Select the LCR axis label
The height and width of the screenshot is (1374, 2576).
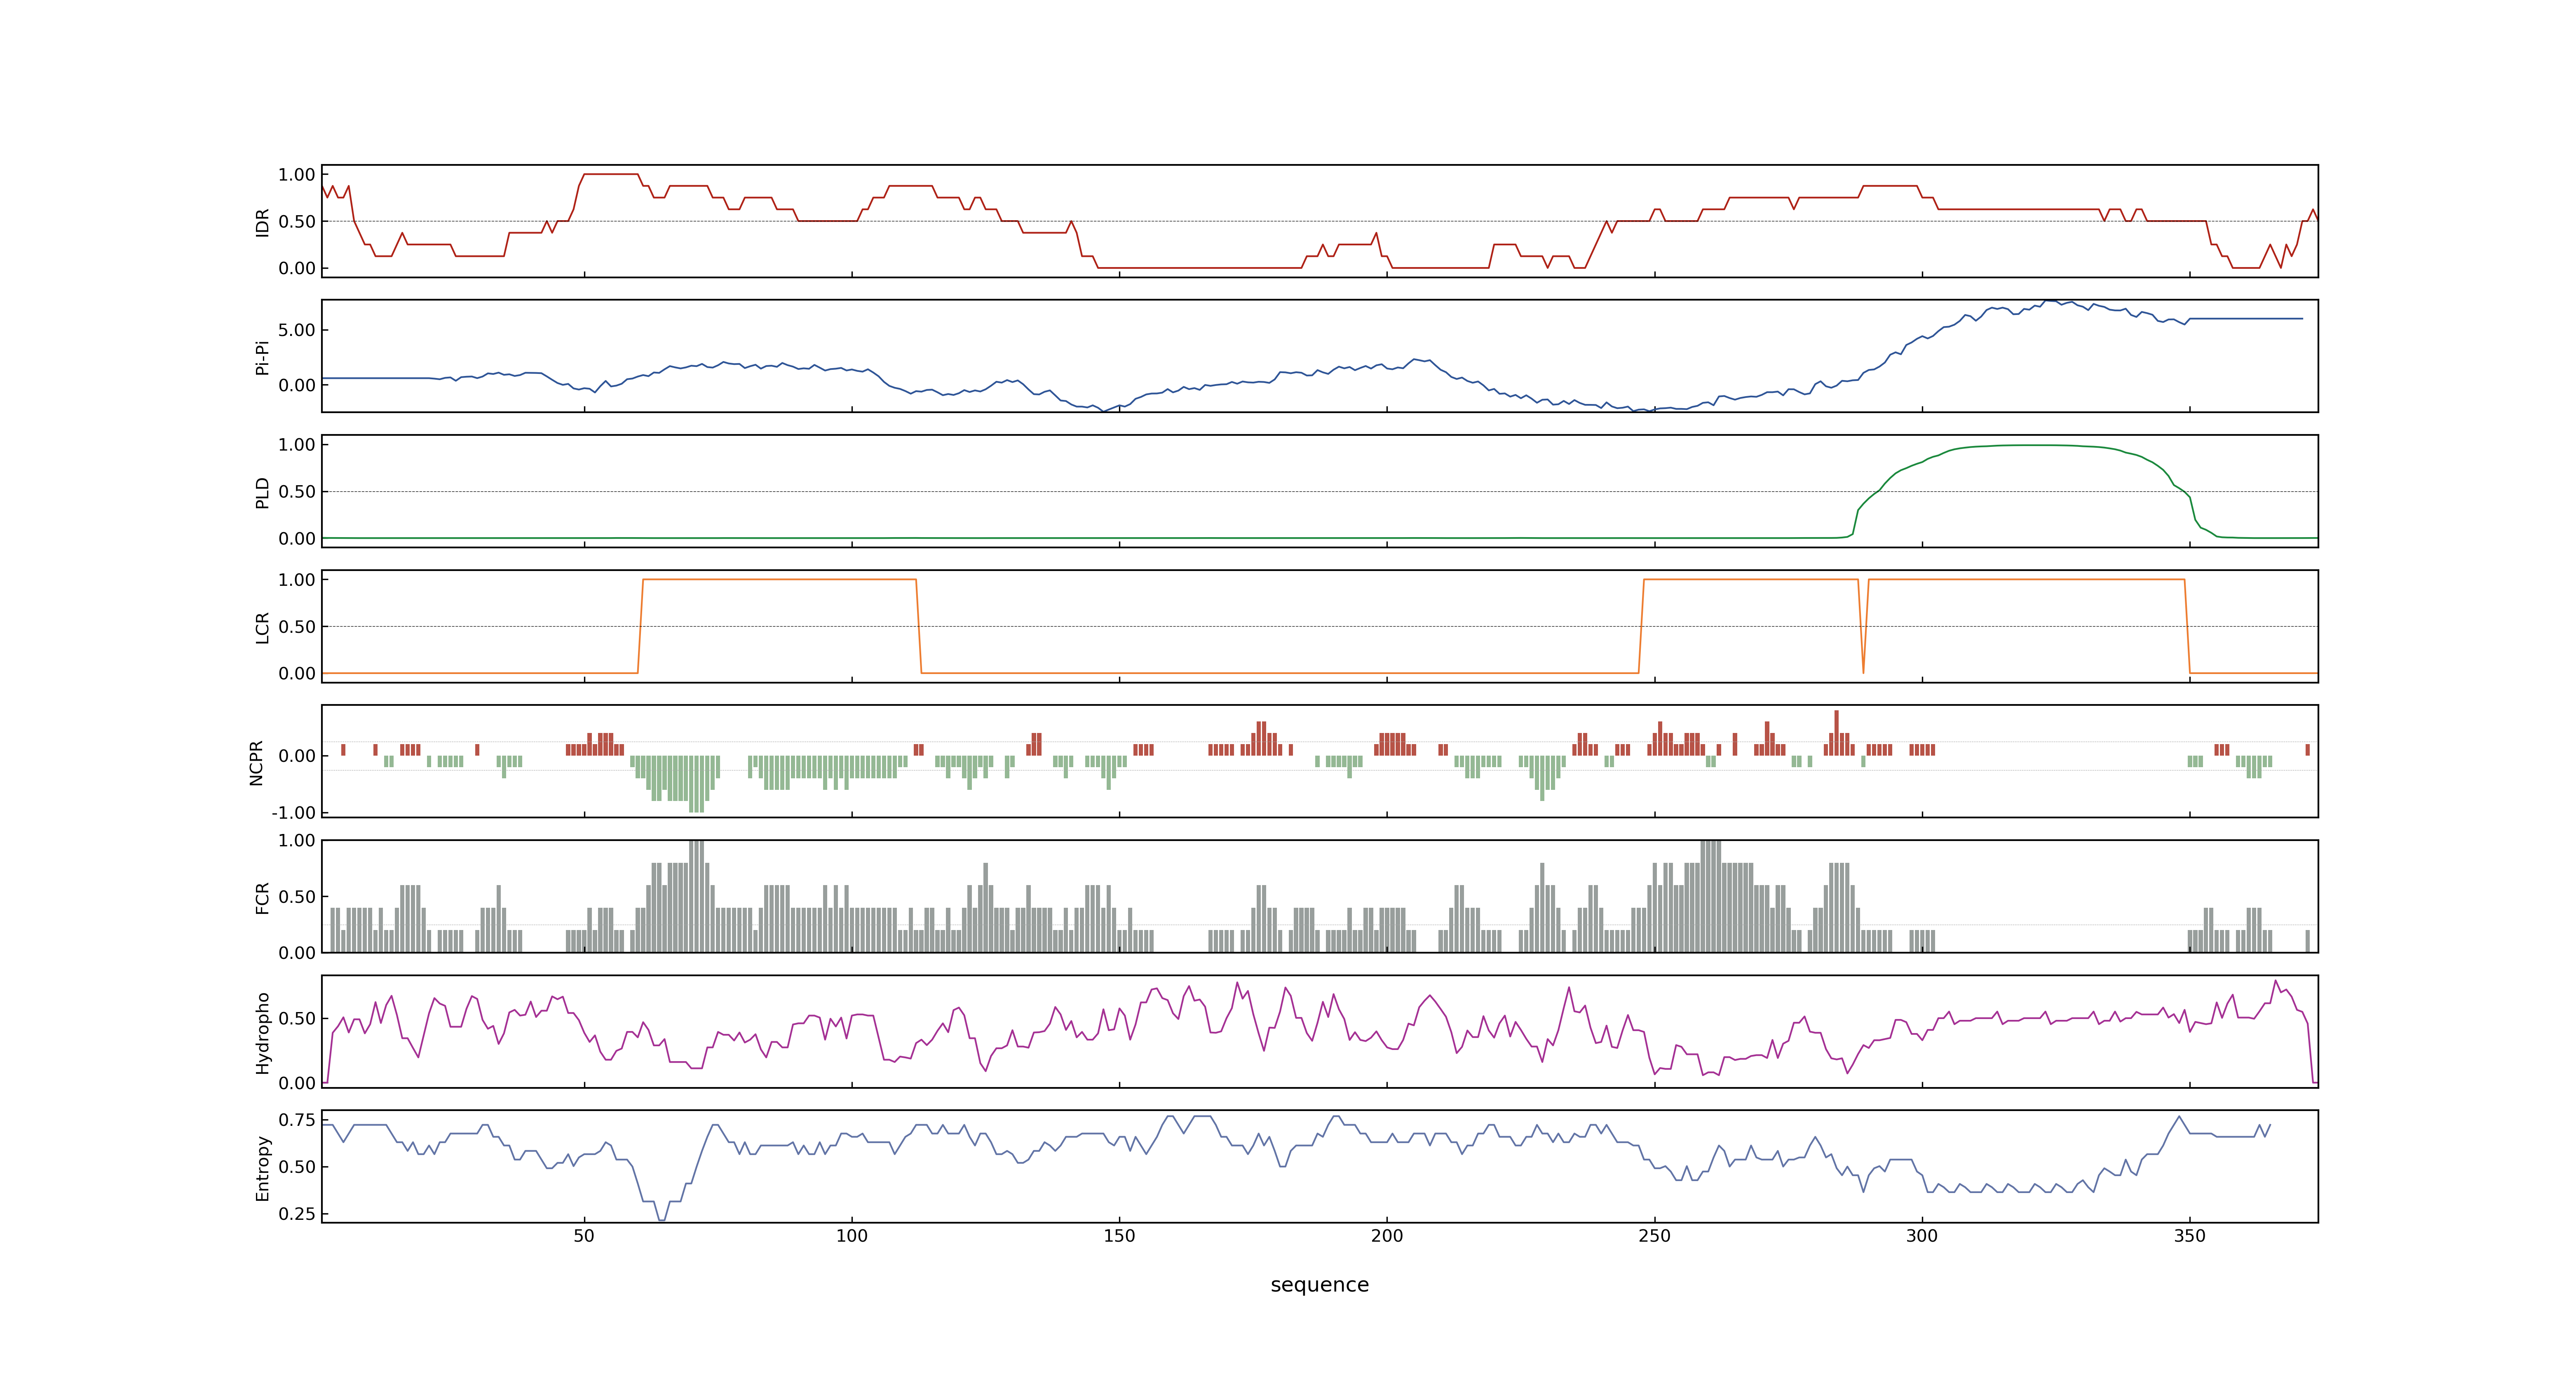[x=263, y=627]
